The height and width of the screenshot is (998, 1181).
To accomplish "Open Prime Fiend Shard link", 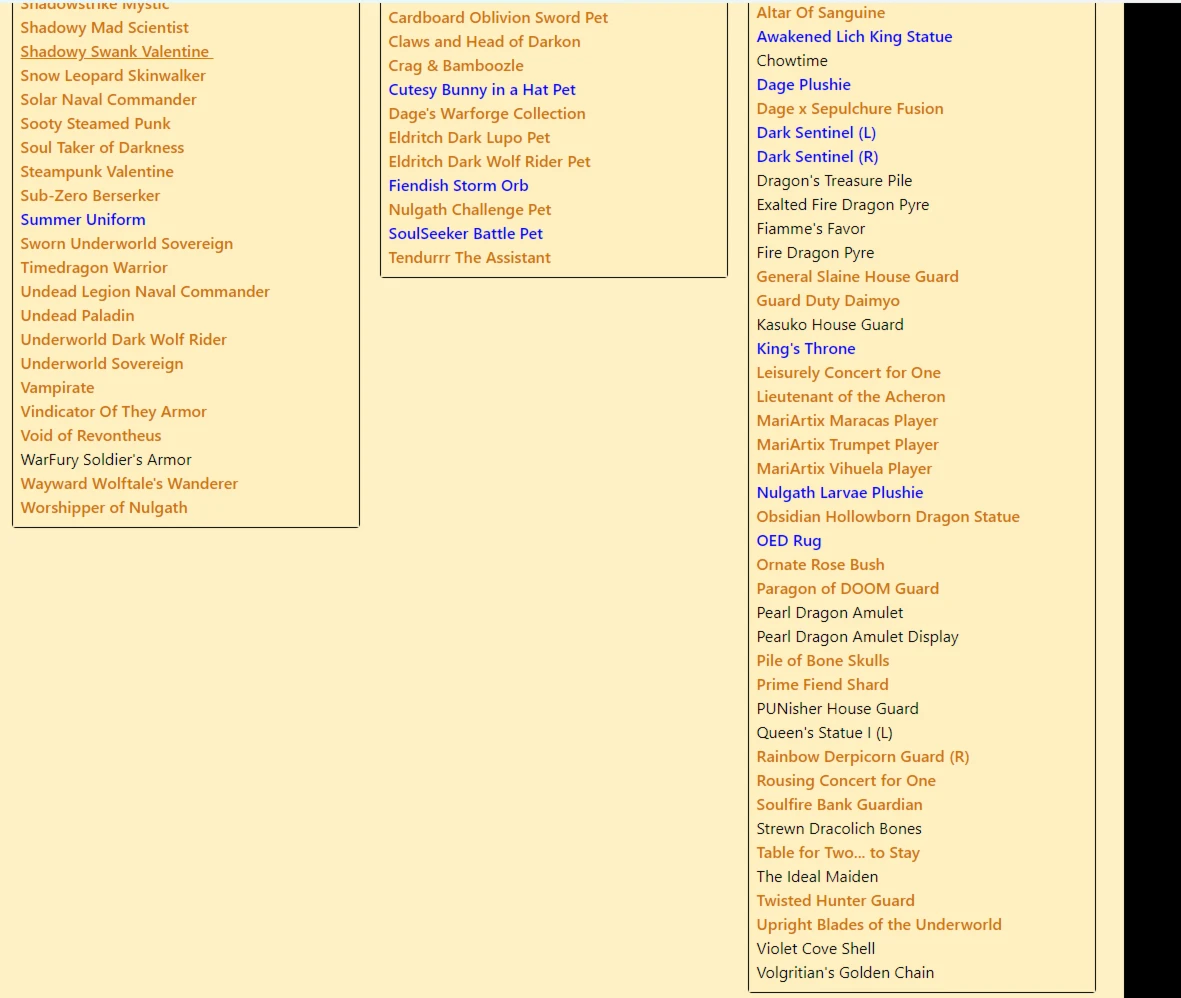I will (x=822, y=685).
